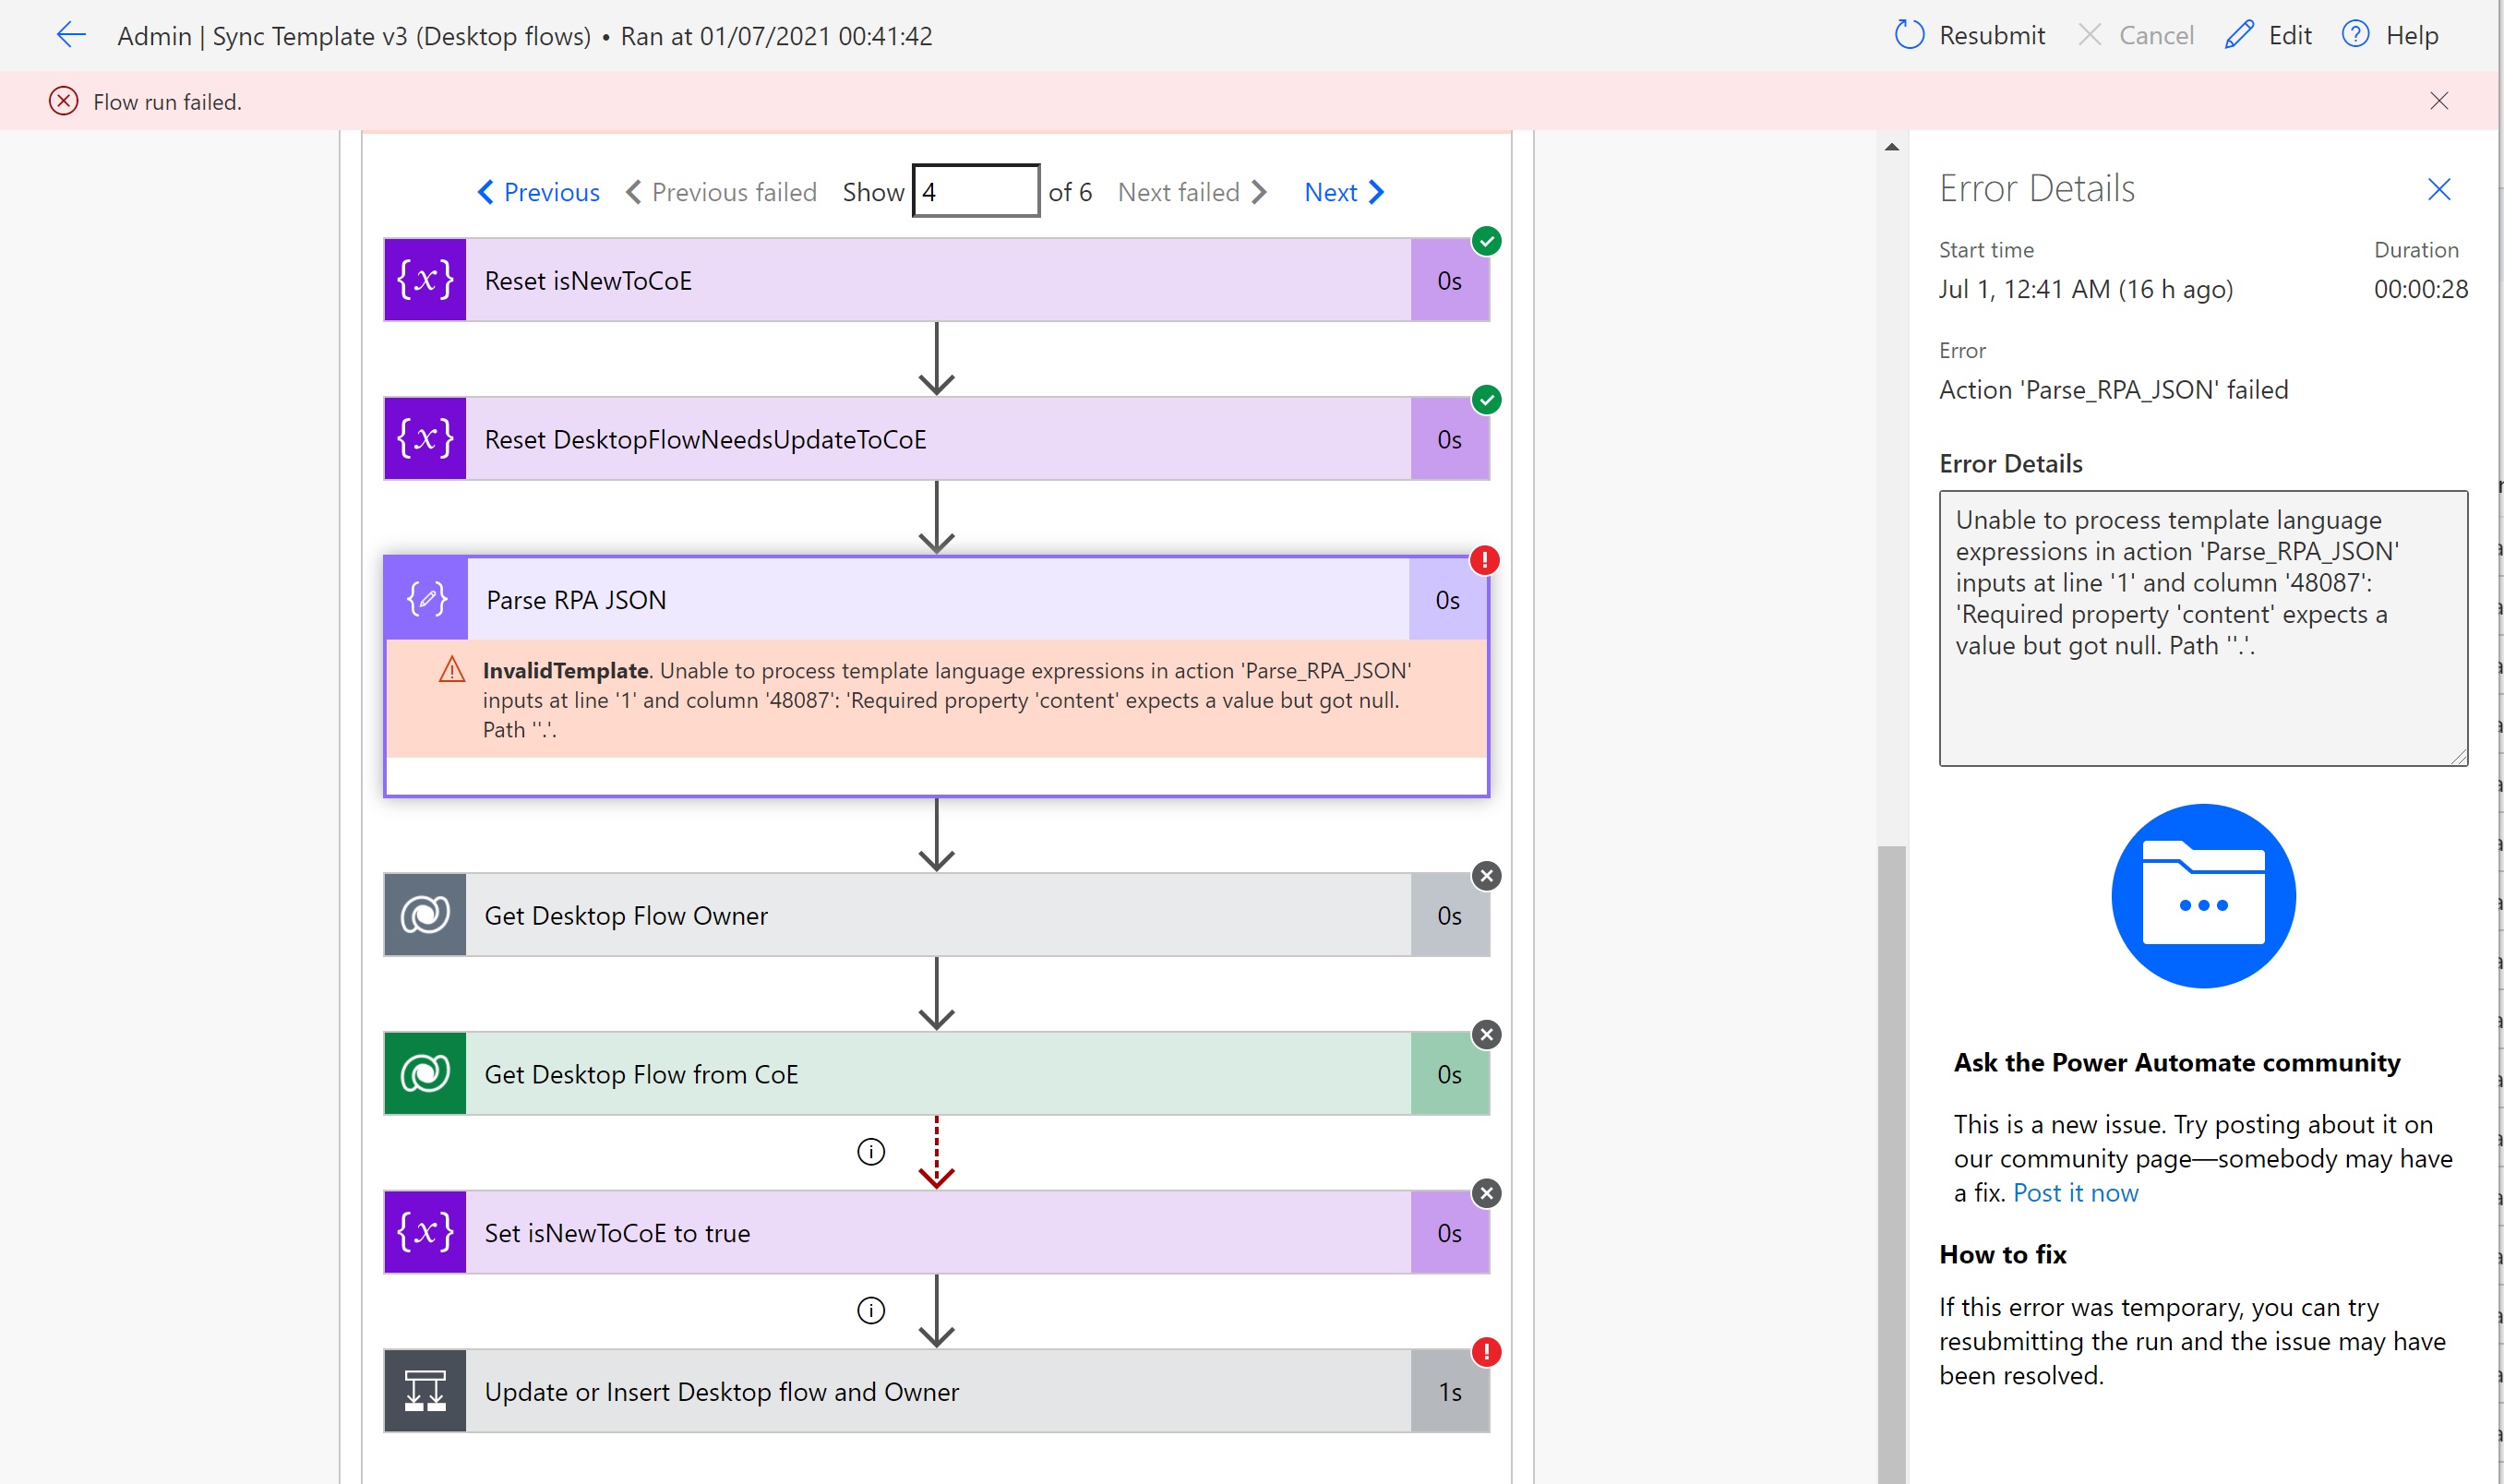
Task: Open Help via the question mark icon
Action: (2355, 34)
